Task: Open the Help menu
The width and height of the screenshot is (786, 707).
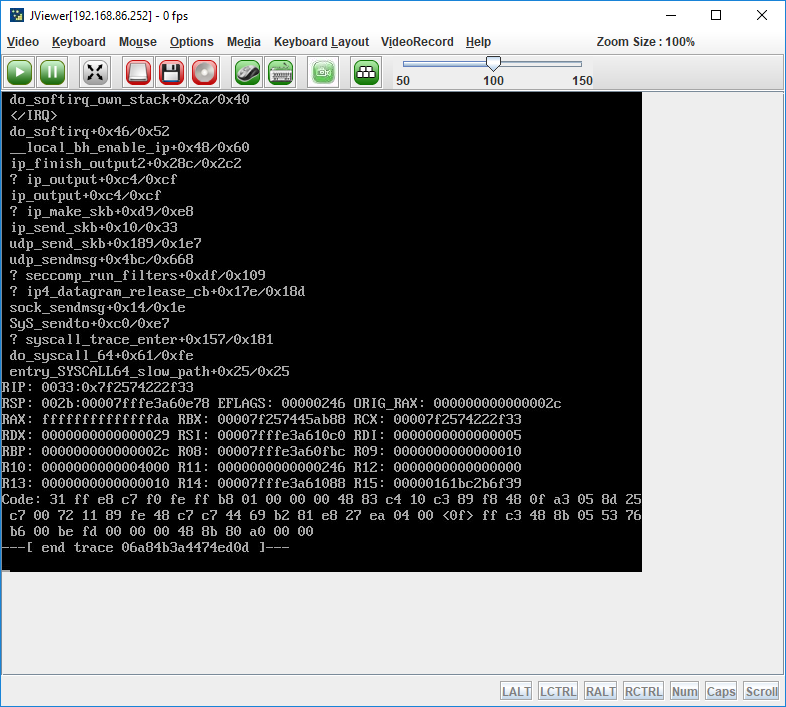Action: click(x=478, y=42)
